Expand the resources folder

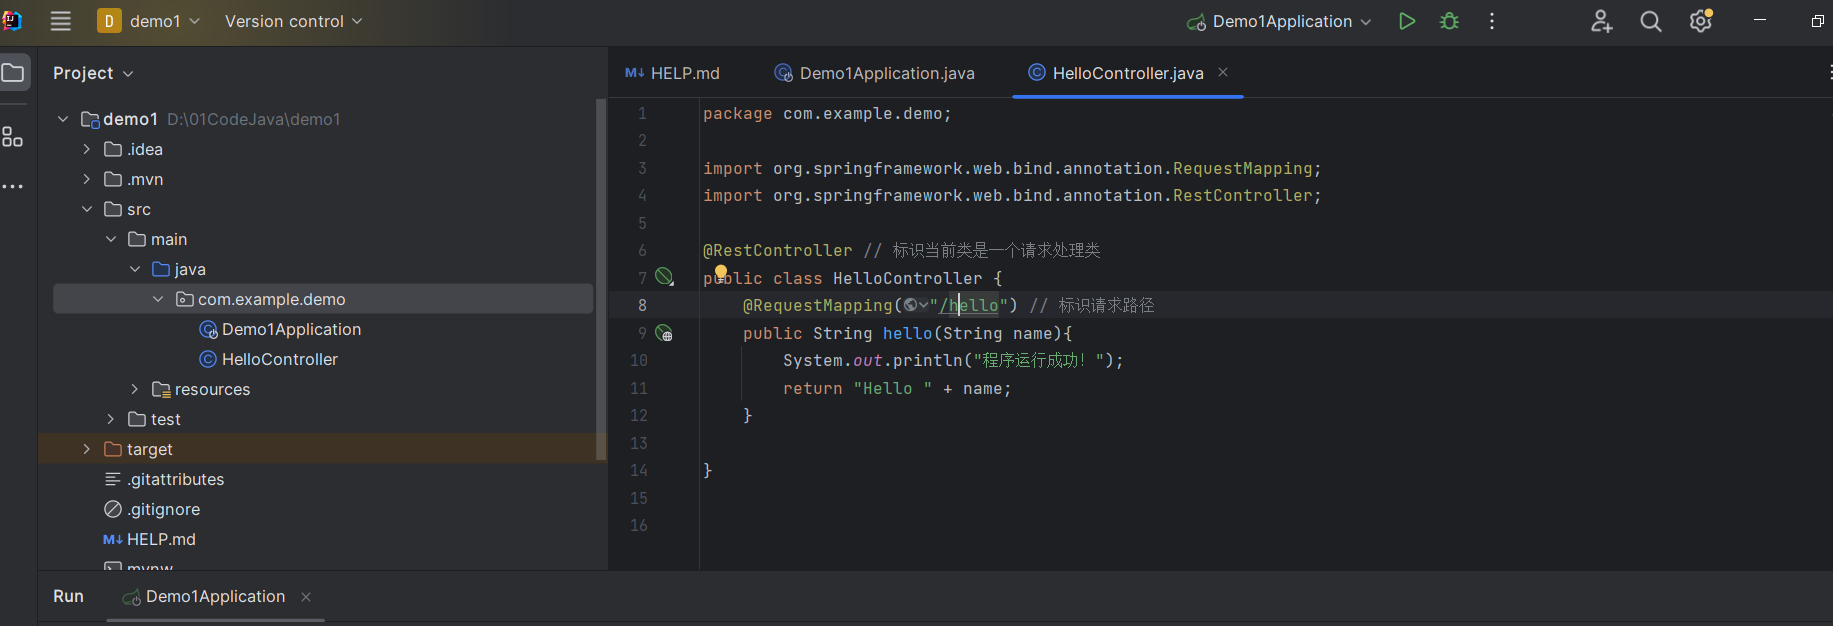point(135,389)
